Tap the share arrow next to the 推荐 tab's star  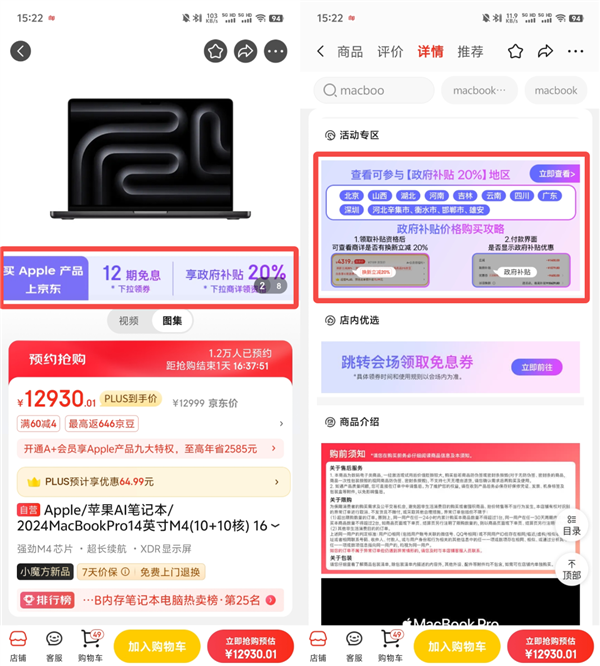545,51
